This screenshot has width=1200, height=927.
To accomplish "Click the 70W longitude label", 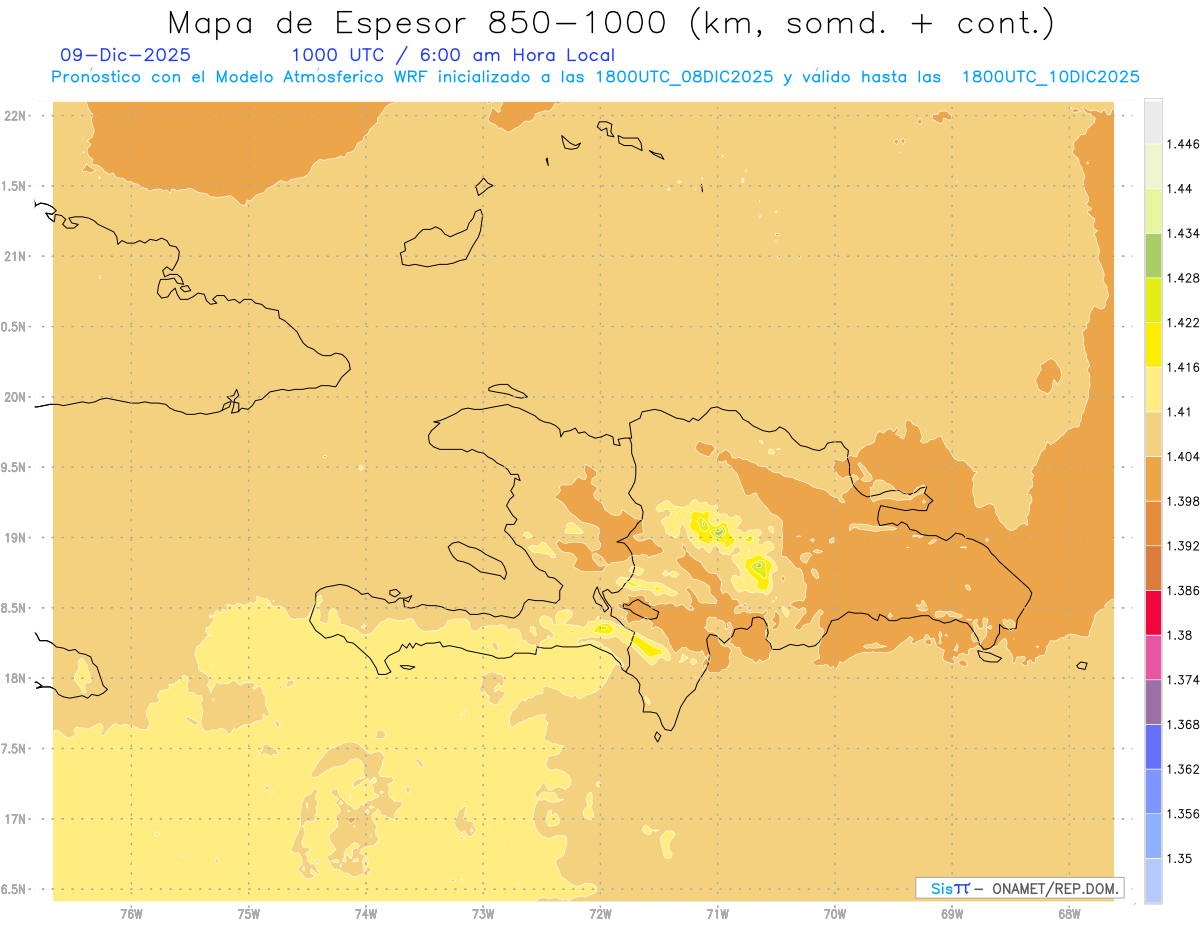I will point(835,913).
